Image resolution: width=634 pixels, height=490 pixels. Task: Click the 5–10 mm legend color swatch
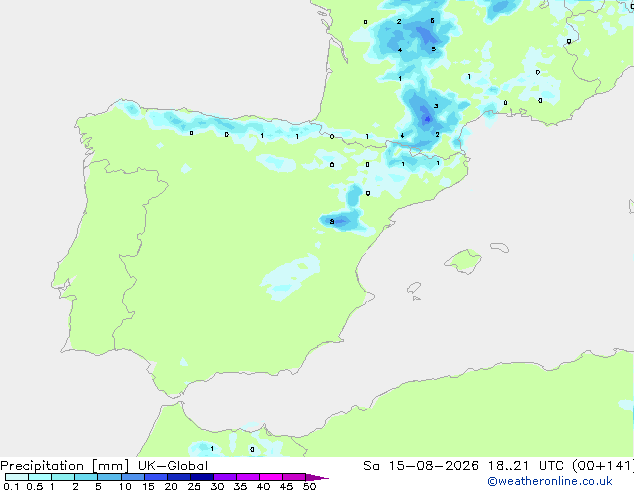[109, 477]
